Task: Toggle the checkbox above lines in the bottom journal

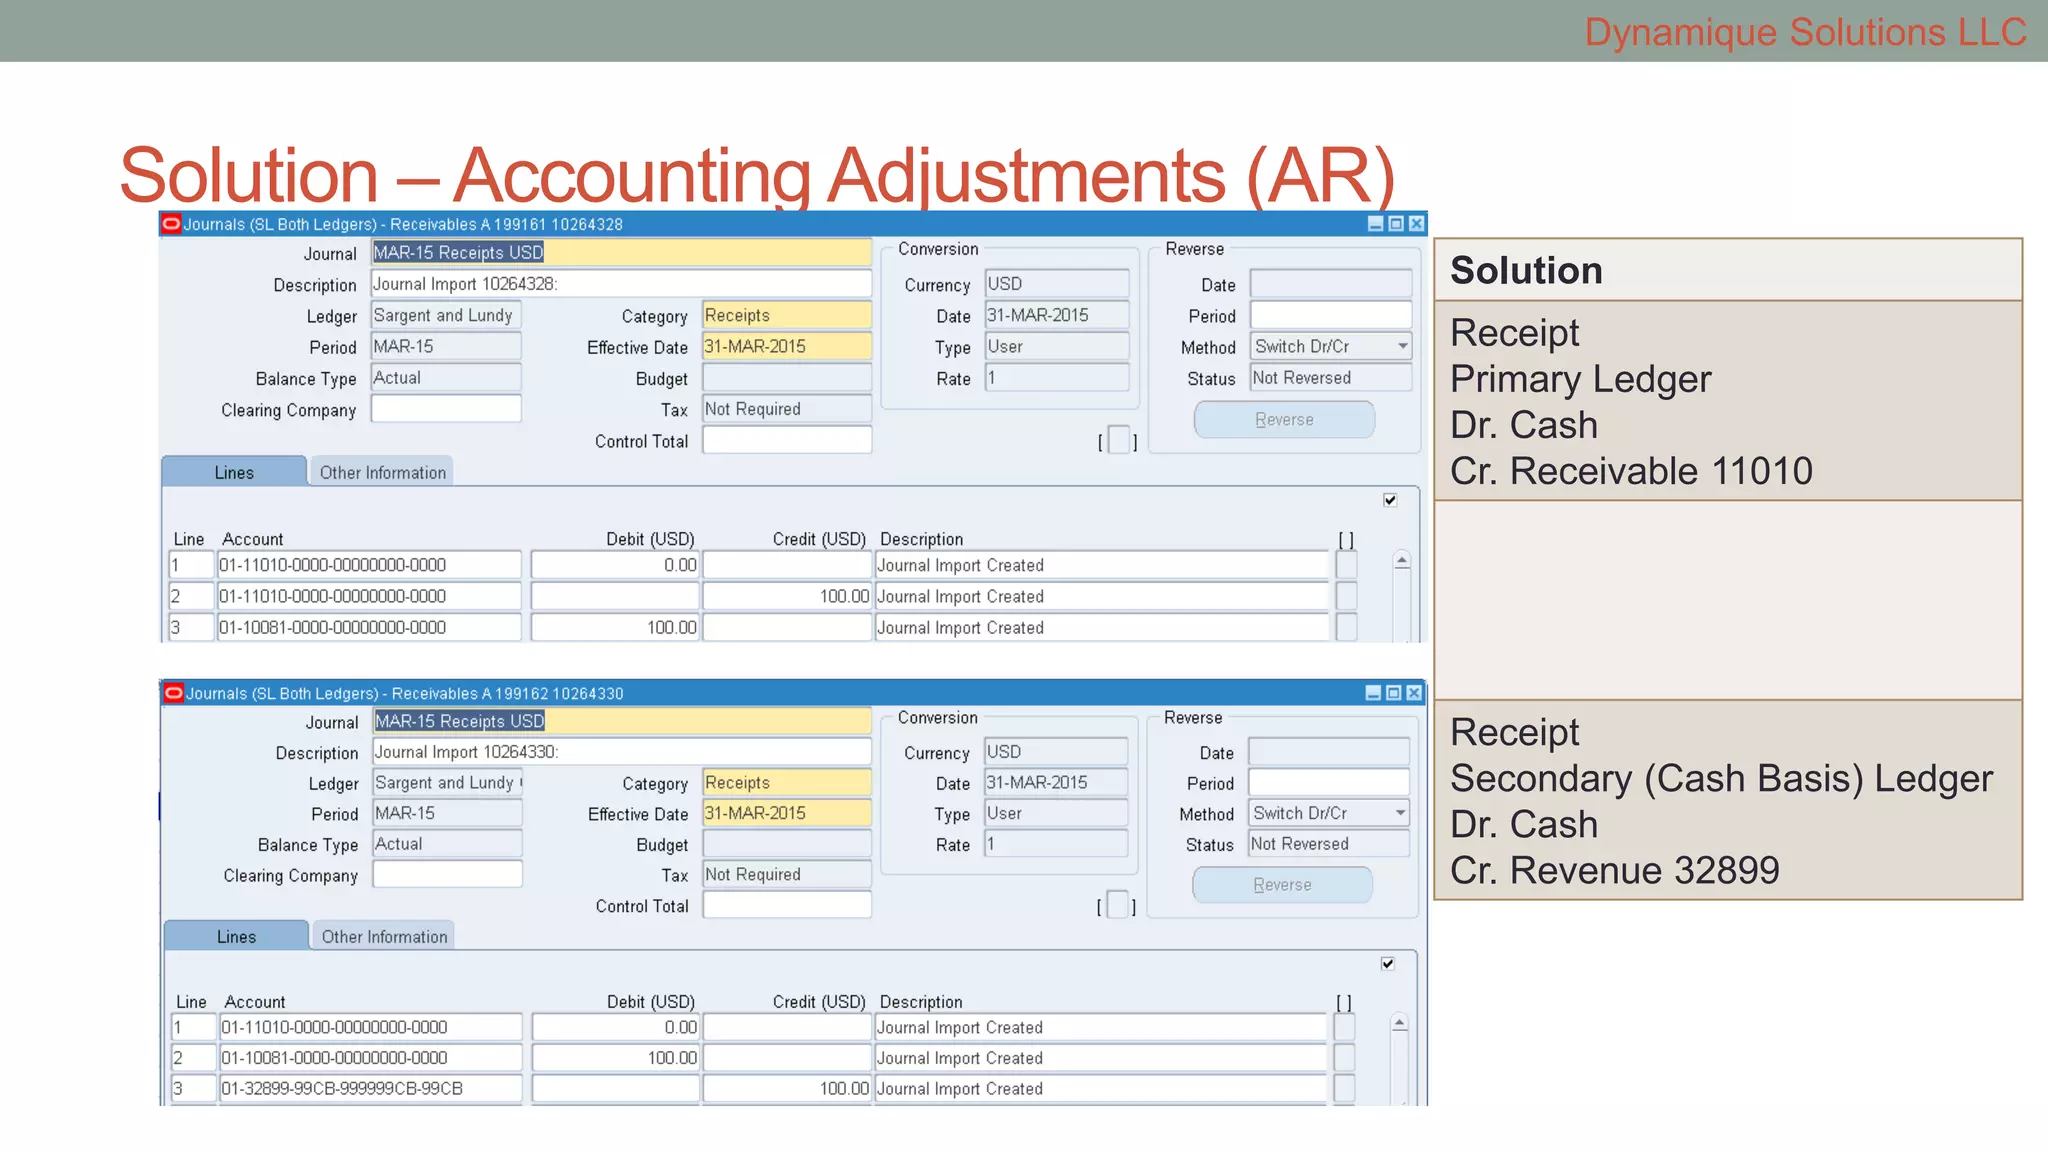Action: coord(1388,964)
